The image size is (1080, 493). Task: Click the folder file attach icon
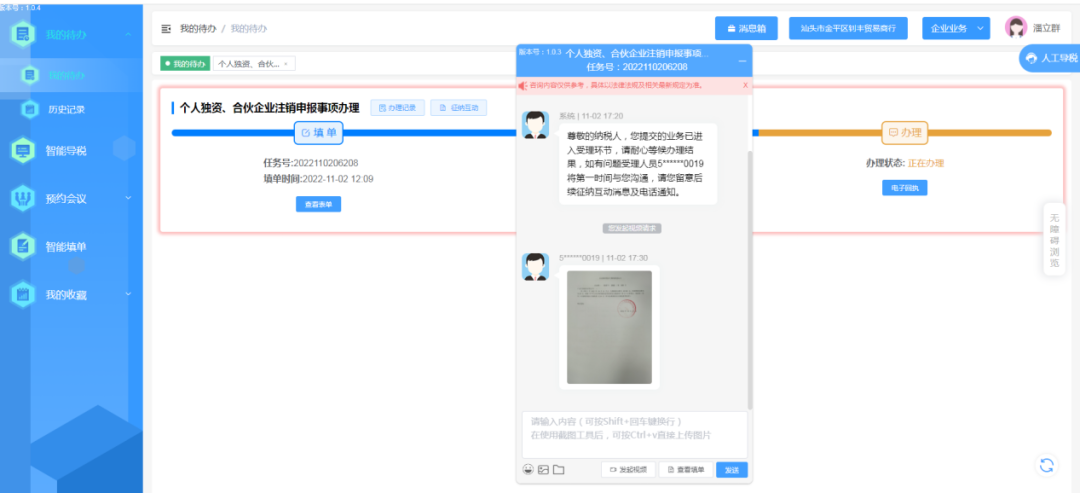559,470
